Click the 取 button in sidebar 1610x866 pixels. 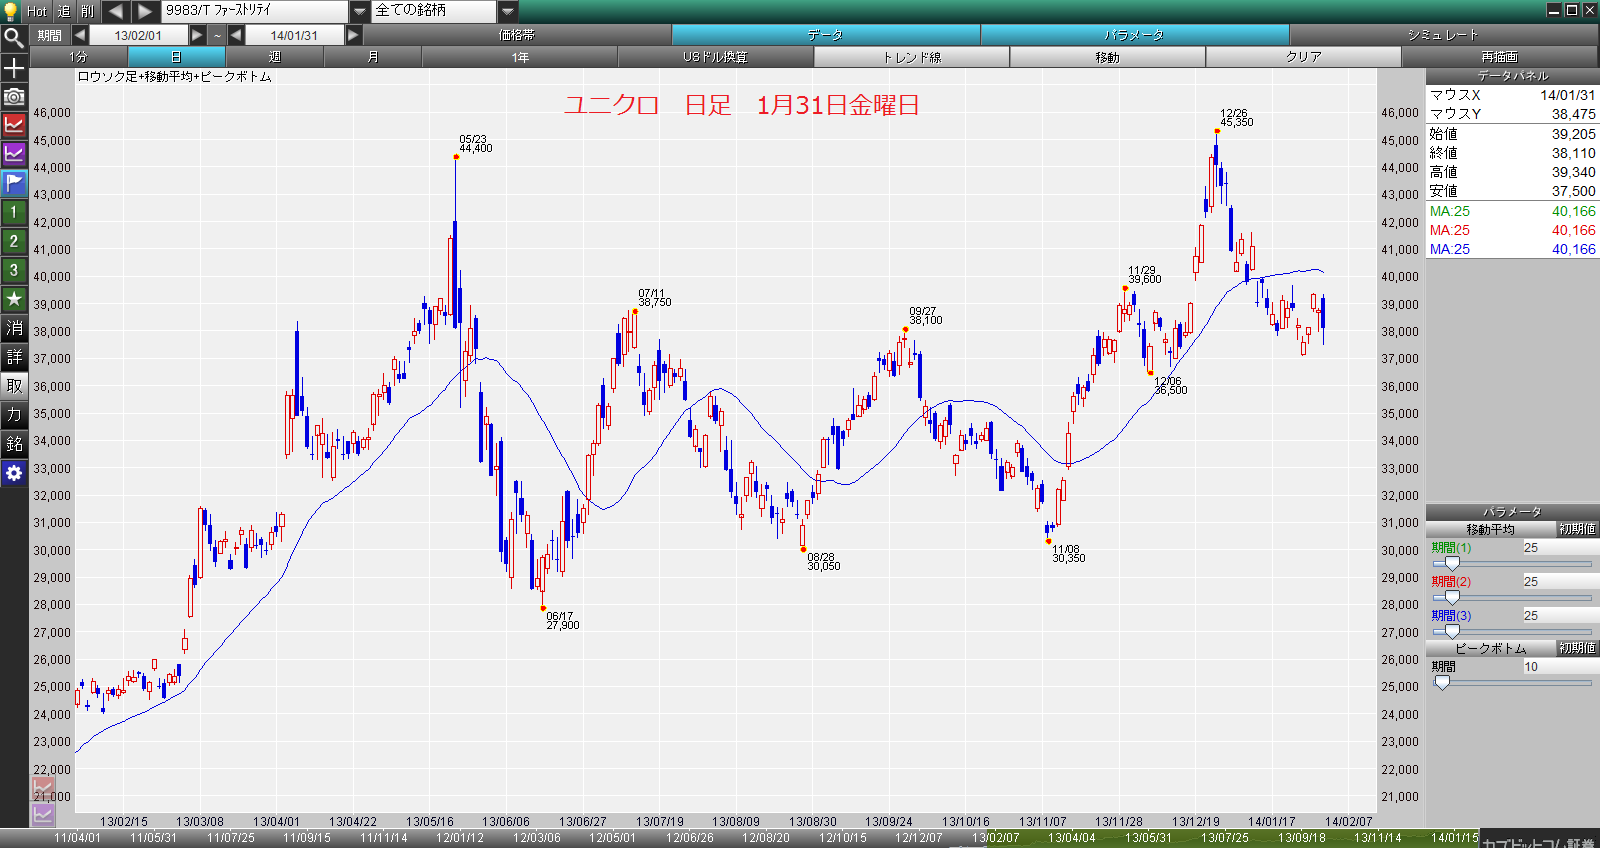[x=14, y=386]
